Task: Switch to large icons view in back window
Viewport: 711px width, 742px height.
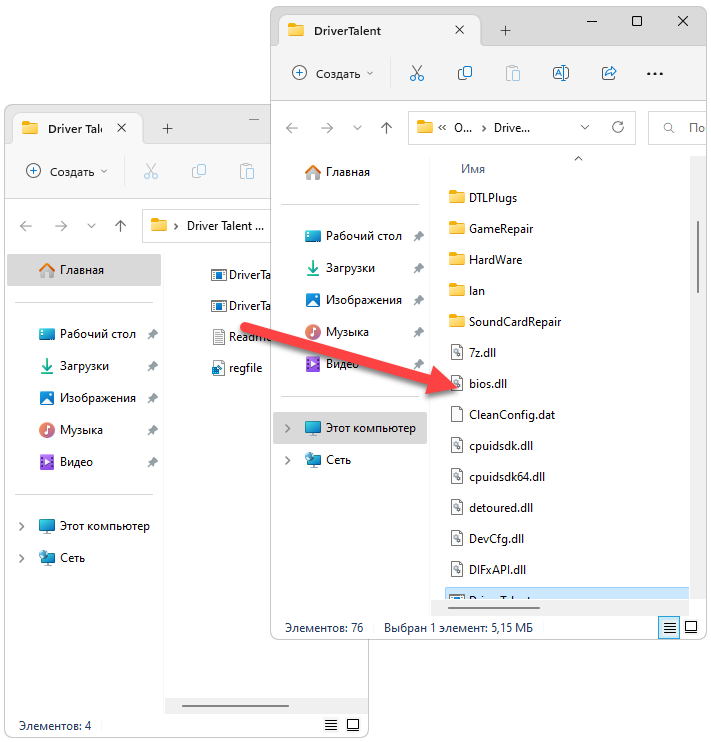Action: pyautogui.click(x=353, y=725)
